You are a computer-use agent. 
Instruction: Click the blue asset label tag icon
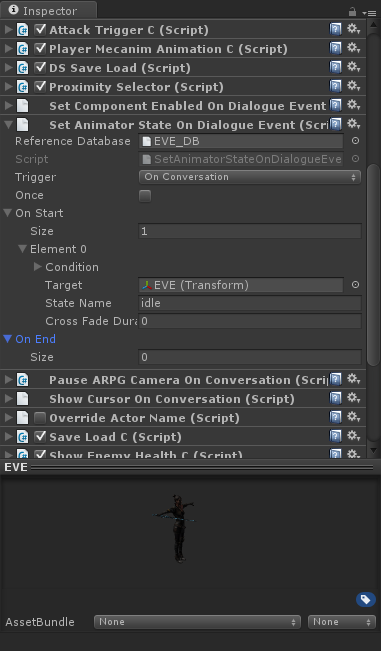(366, 599)
